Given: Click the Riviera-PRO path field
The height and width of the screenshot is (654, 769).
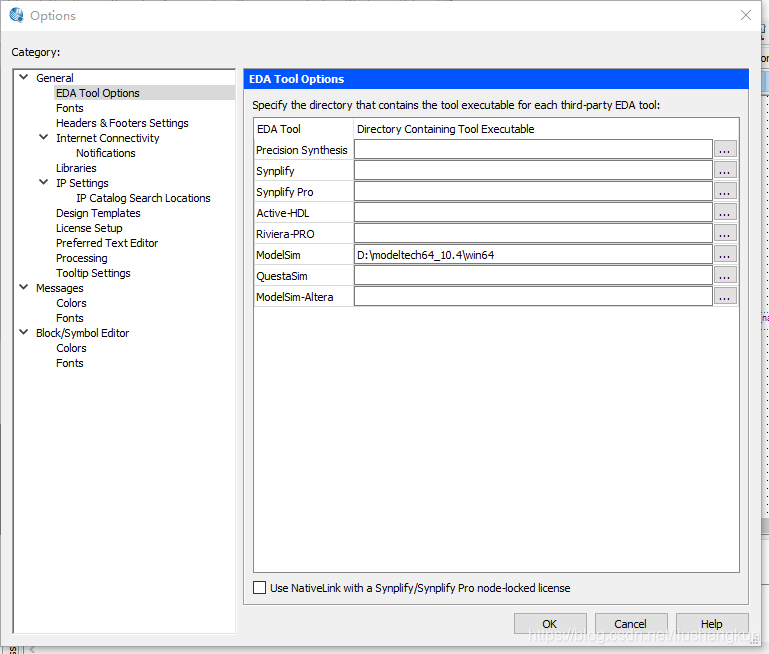Looking at the screenshot, I should click(x=533, y=234).
